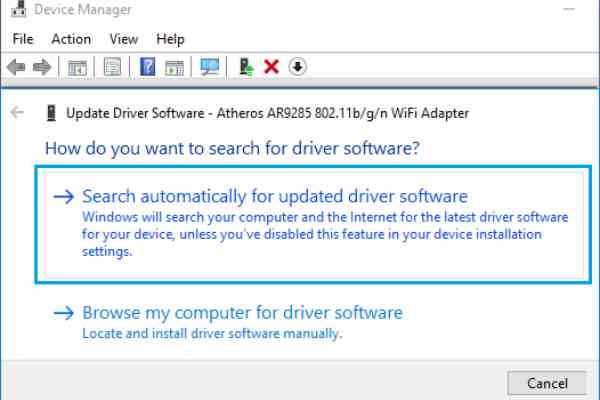Click the Cancel button

[x=547, y=383]
